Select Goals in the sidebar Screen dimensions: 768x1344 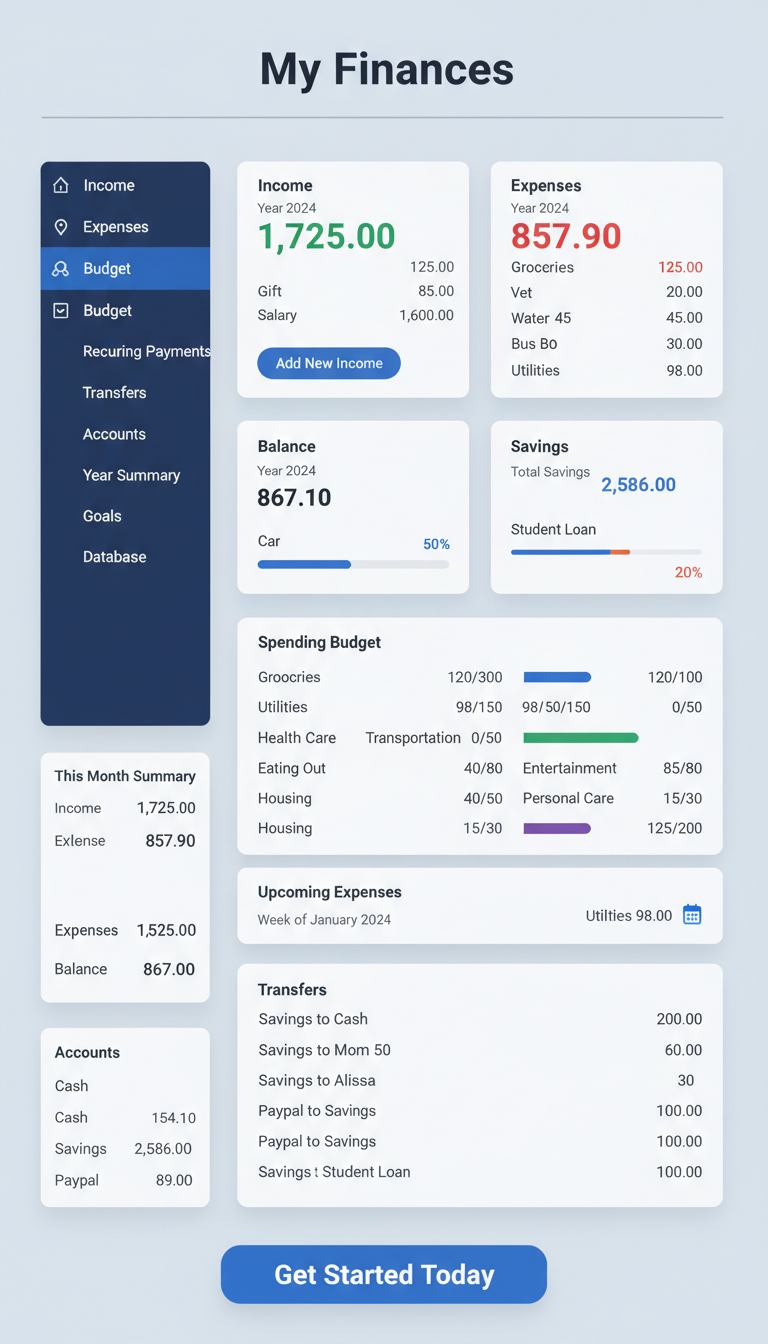click(x=102, y=516)
